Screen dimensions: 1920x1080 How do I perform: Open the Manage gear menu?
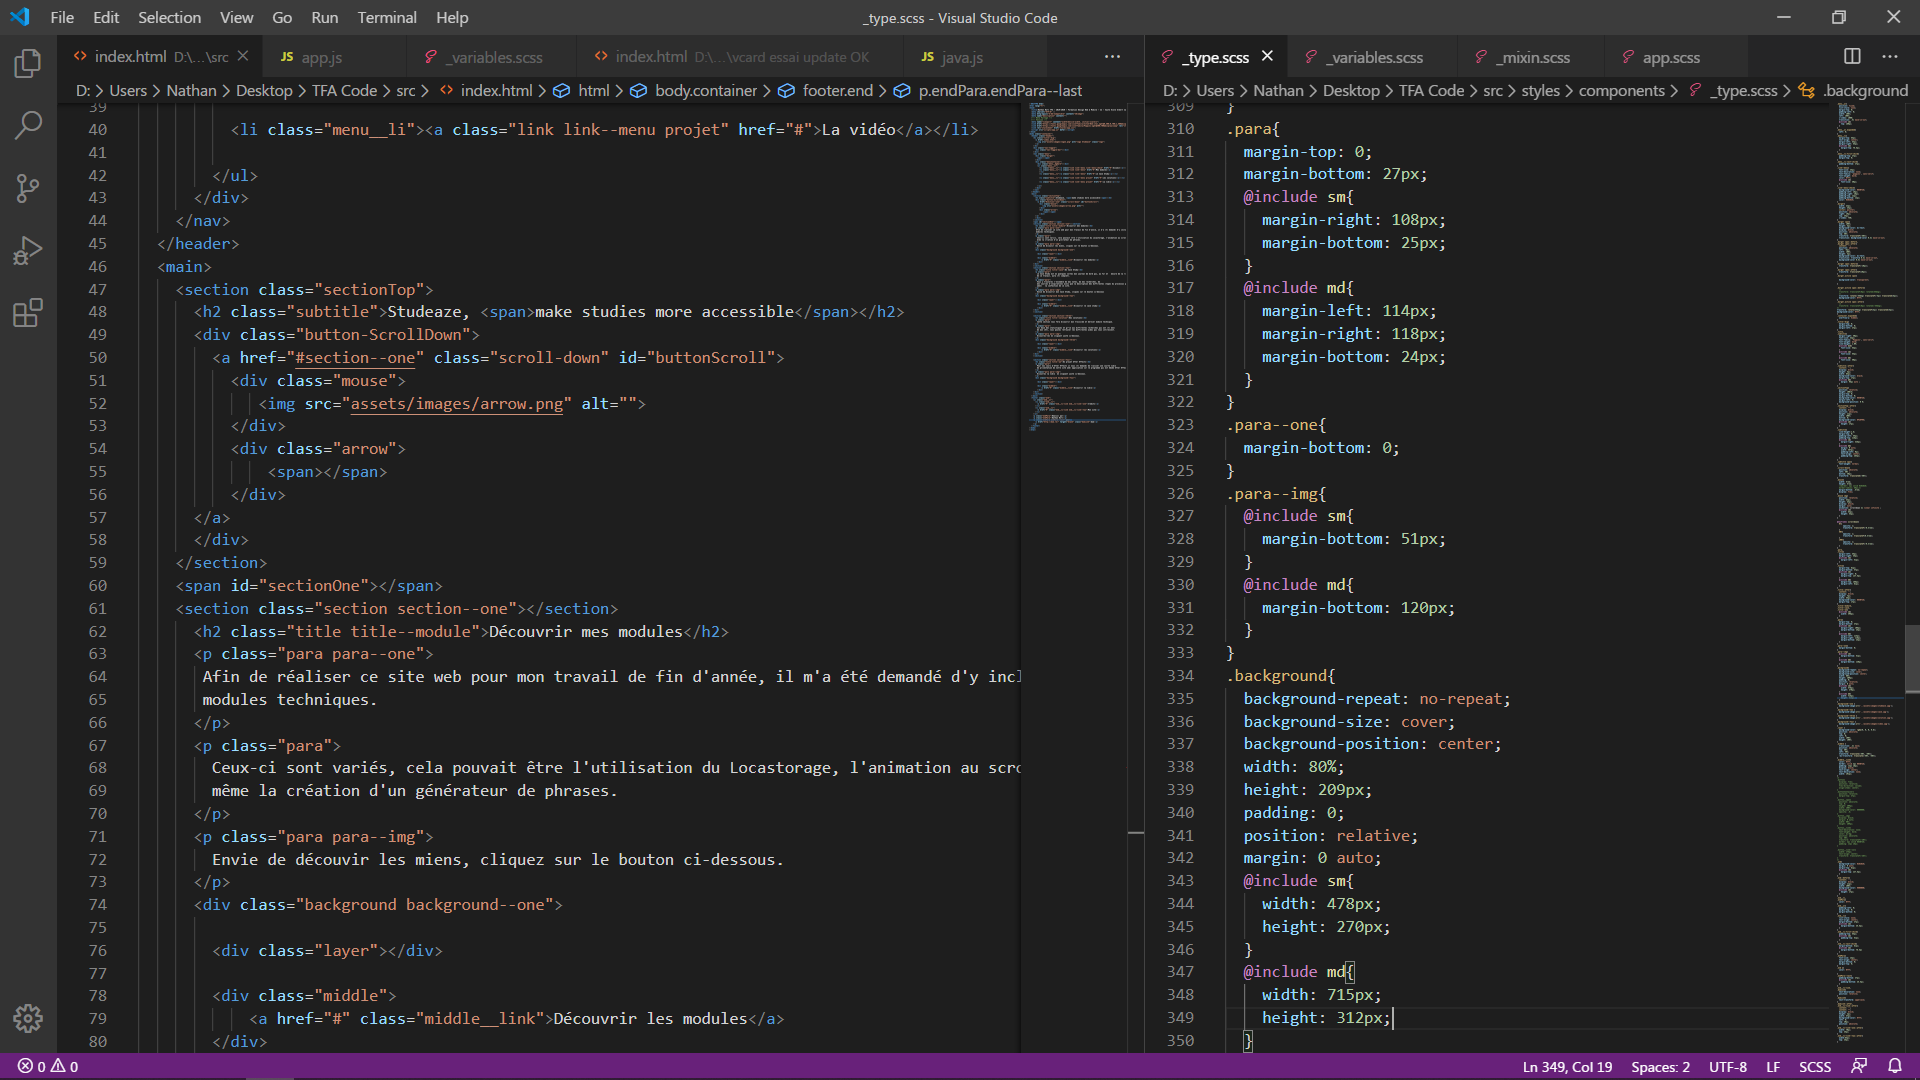click(x=28, y=1018)
